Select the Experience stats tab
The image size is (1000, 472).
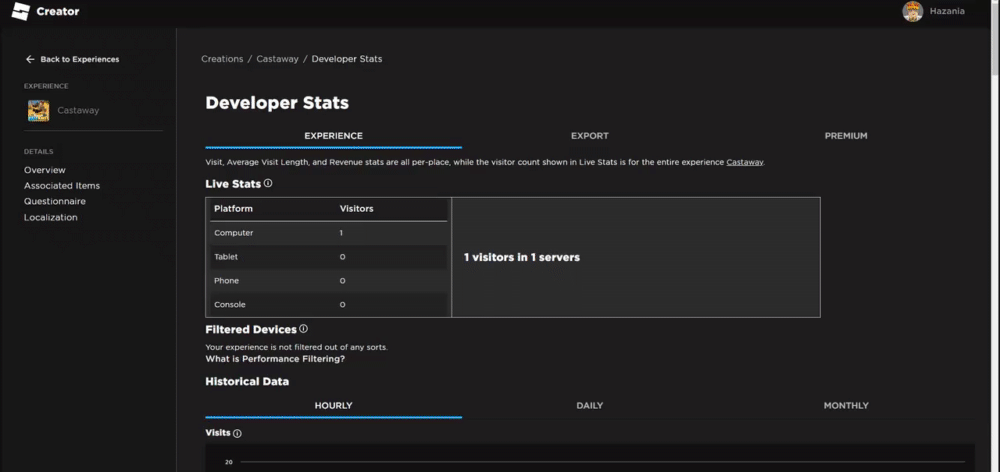tap(334, 136)
